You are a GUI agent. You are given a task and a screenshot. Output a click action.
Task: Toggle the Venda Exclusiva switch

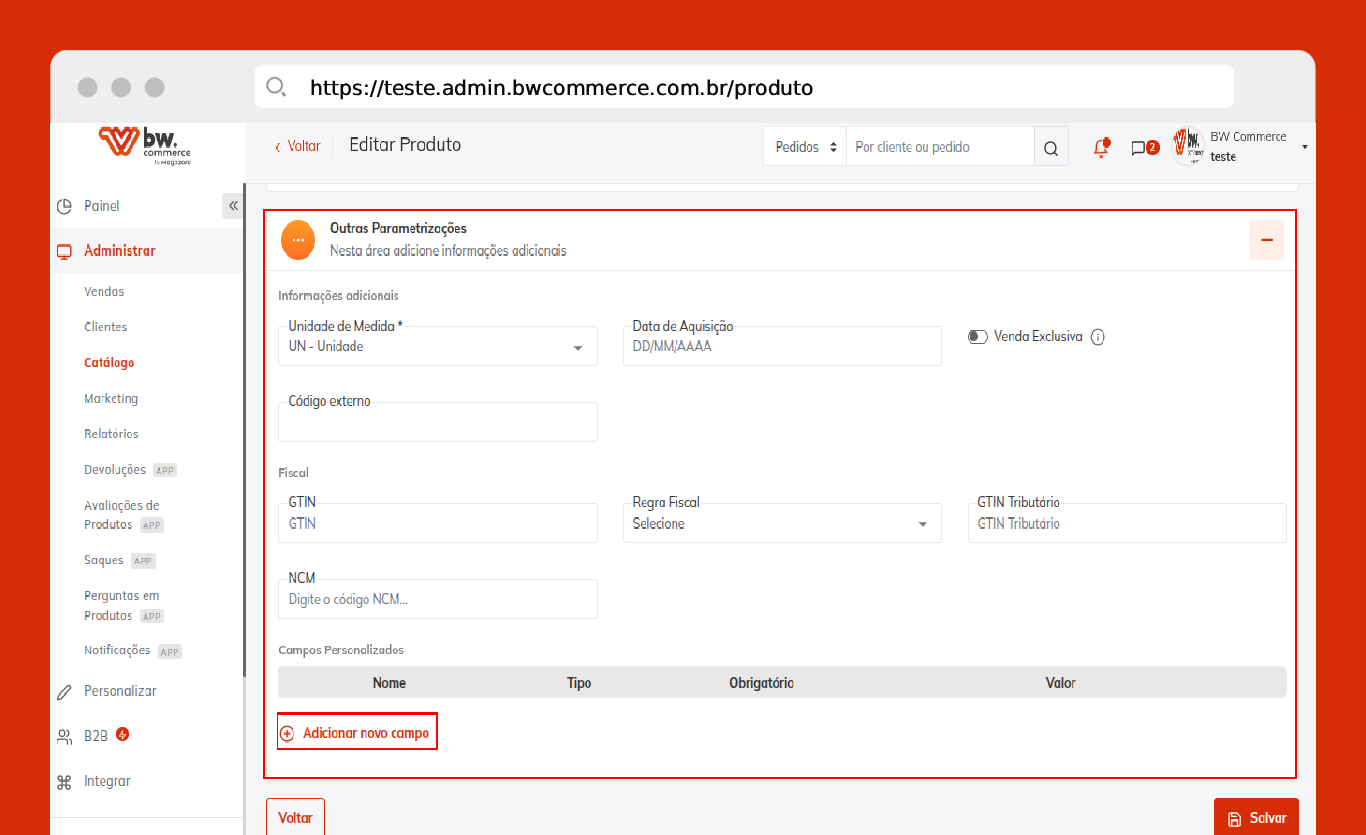977,337
